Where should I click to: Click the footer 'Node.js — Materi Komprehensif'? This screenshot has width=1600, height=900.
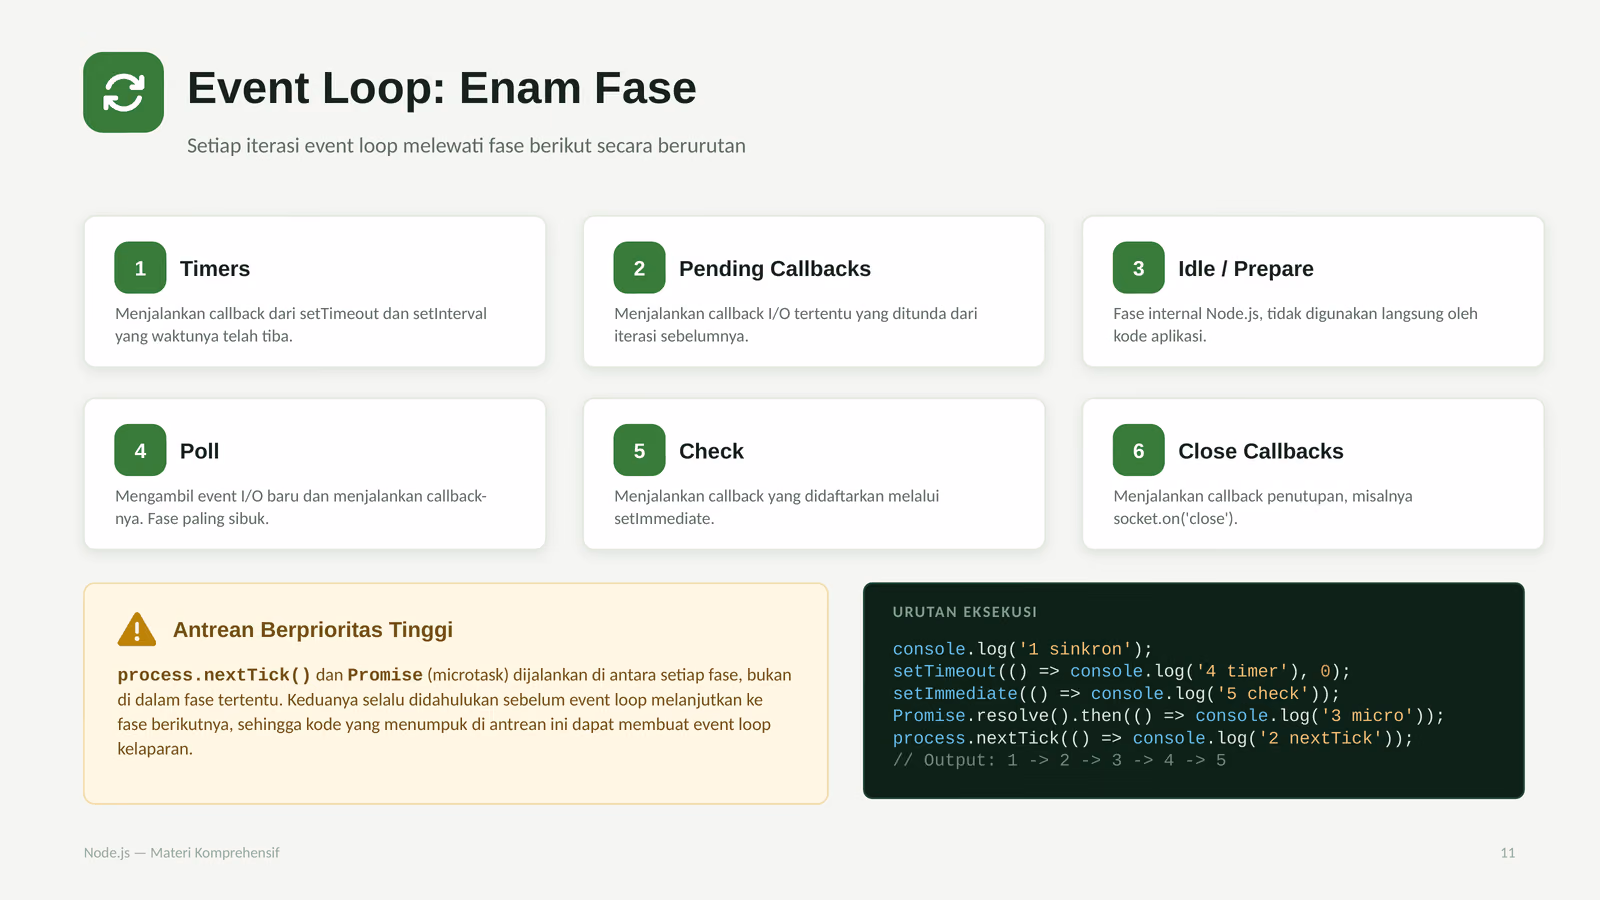coord(182,853)
